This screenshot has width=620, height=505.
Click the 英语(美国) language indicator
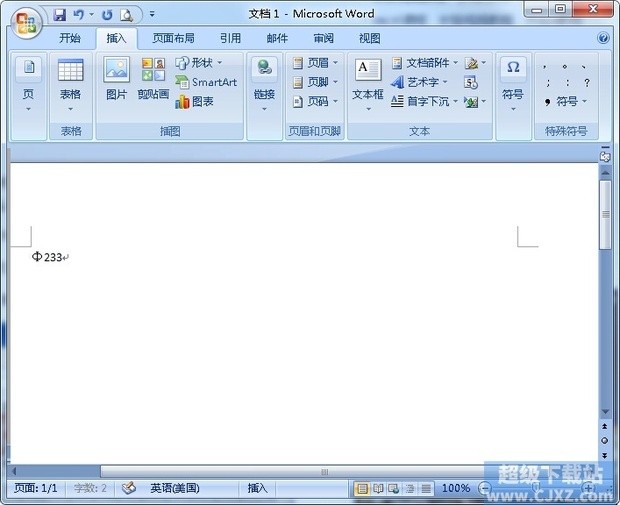[174, 488]
